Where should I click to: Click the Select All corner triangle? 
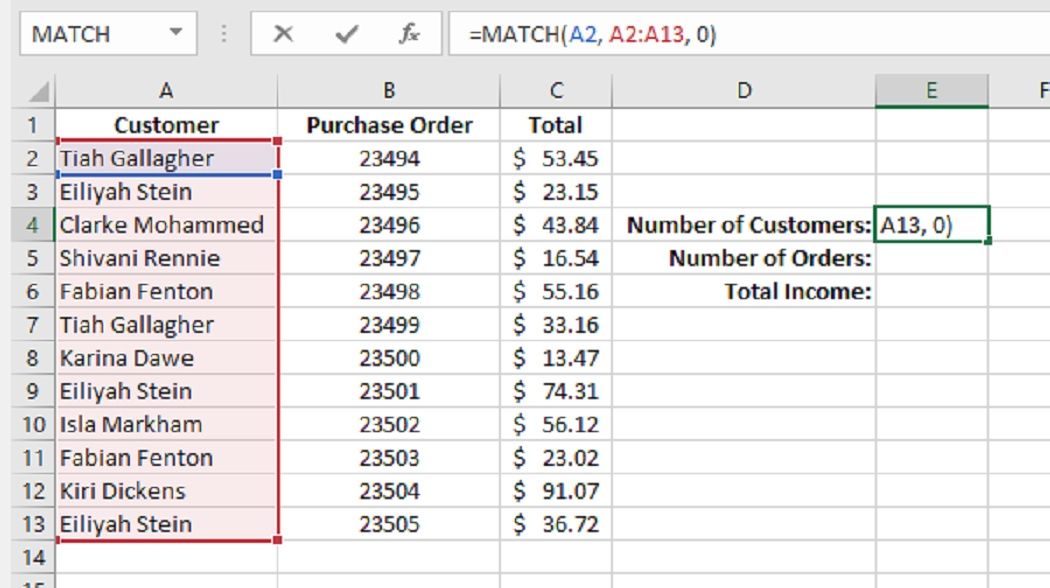38,92
